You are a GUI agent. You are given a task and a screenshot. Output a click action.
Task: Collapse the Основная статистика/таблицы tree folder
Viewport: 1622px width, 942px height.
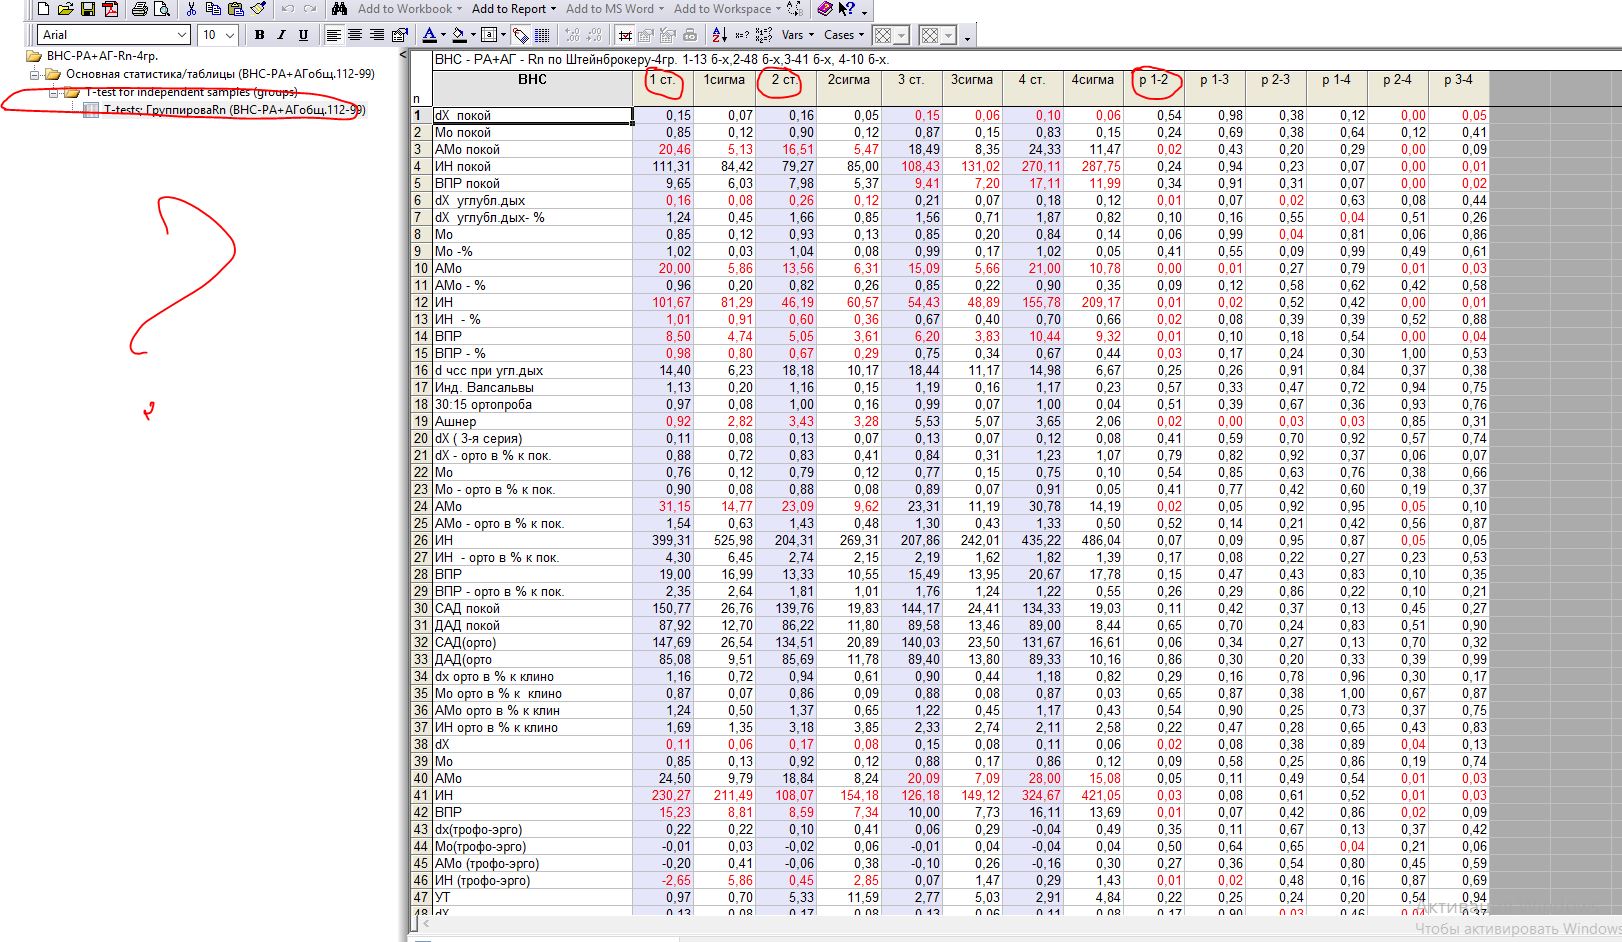[x=34, y=74]
